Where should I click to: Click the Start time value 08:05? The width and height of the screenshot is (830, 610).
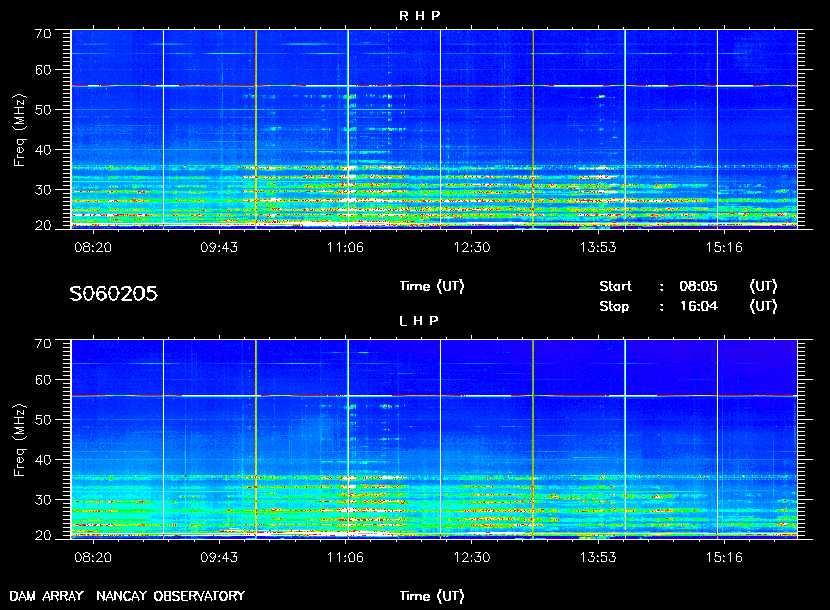point(698,286)
